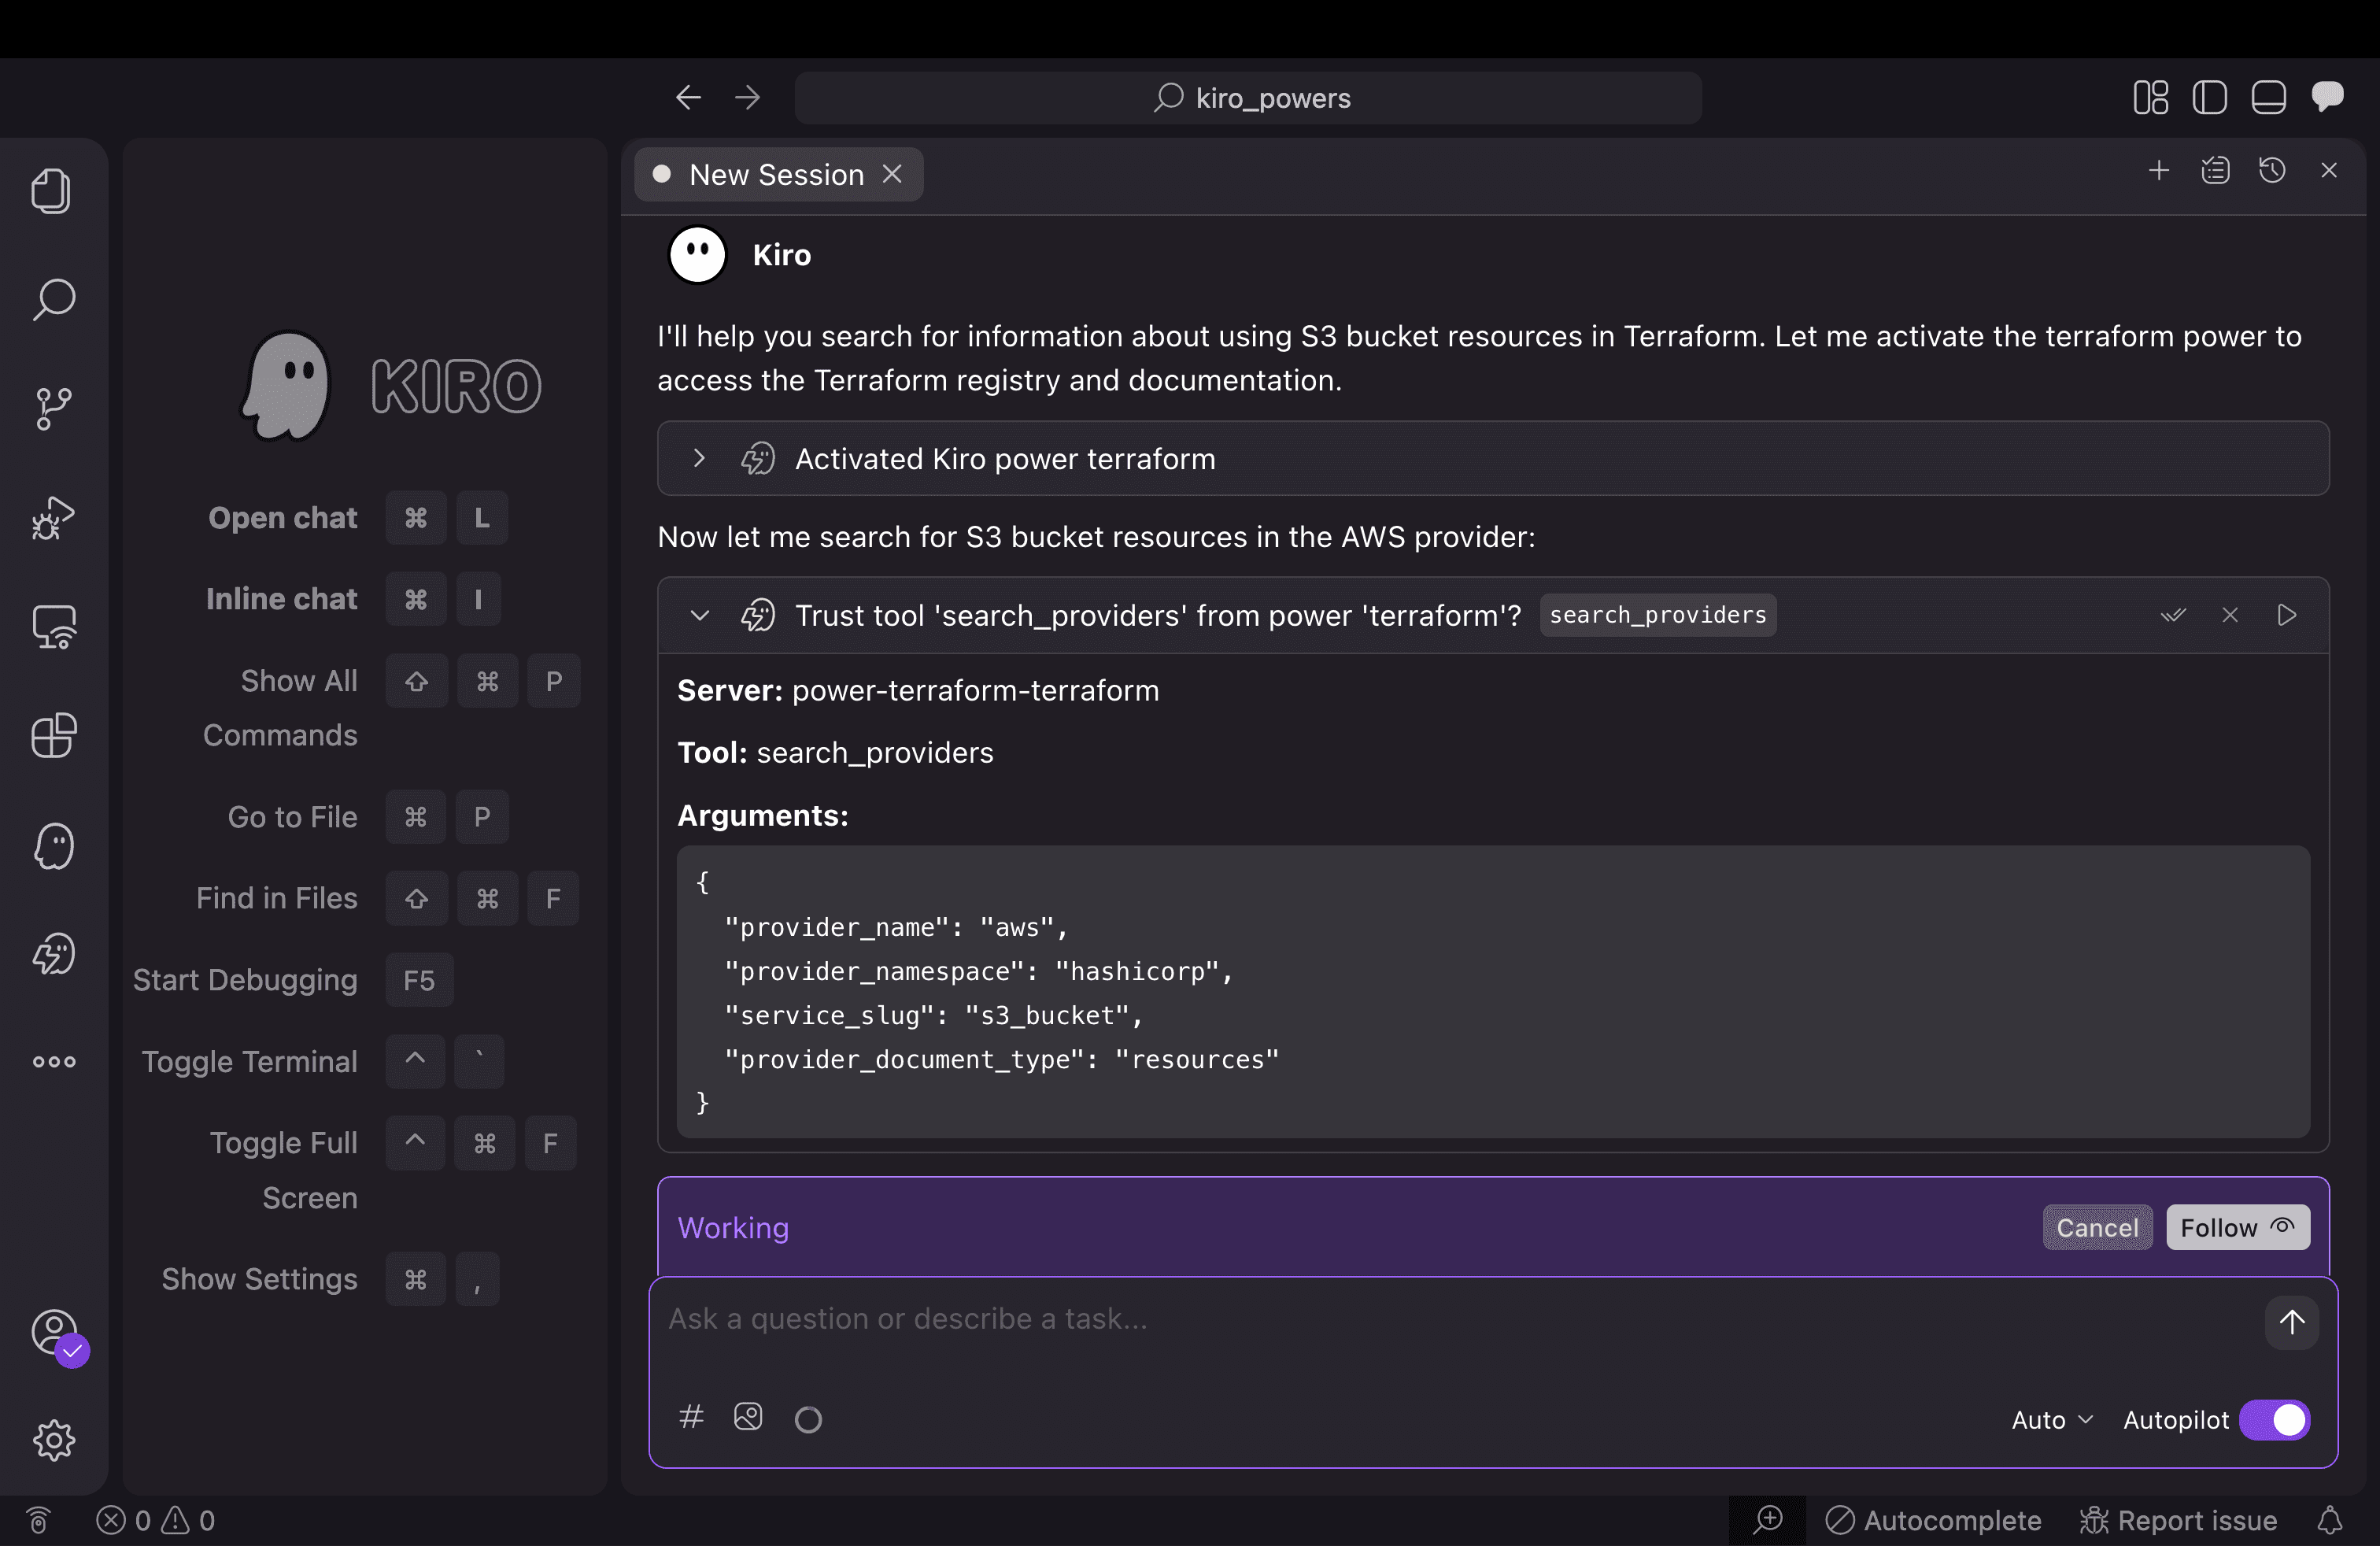Collapse the trust tool details chevron

(699, 616)
